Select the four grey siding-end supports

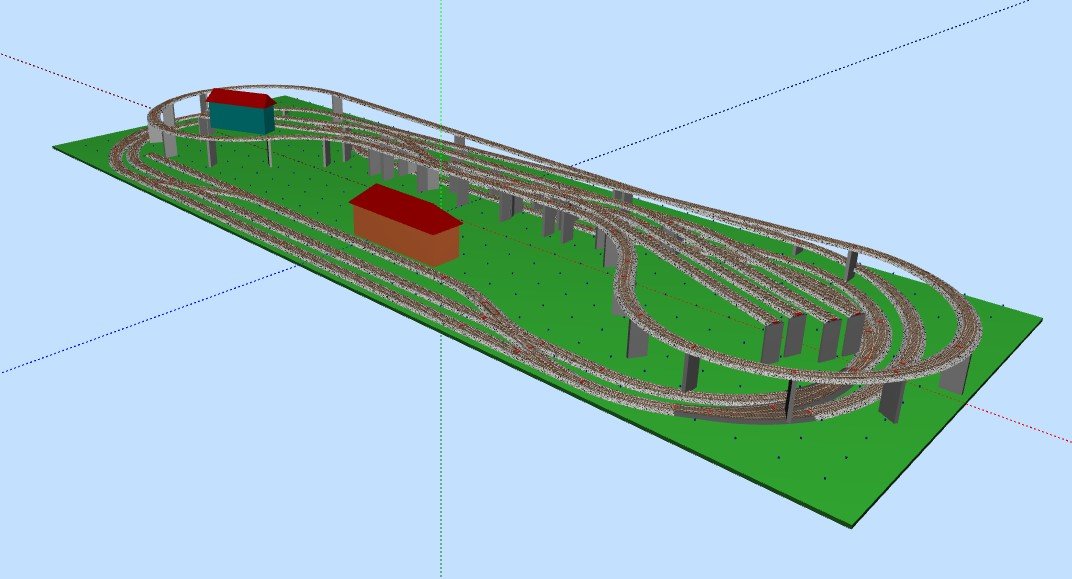pos(812,337)
